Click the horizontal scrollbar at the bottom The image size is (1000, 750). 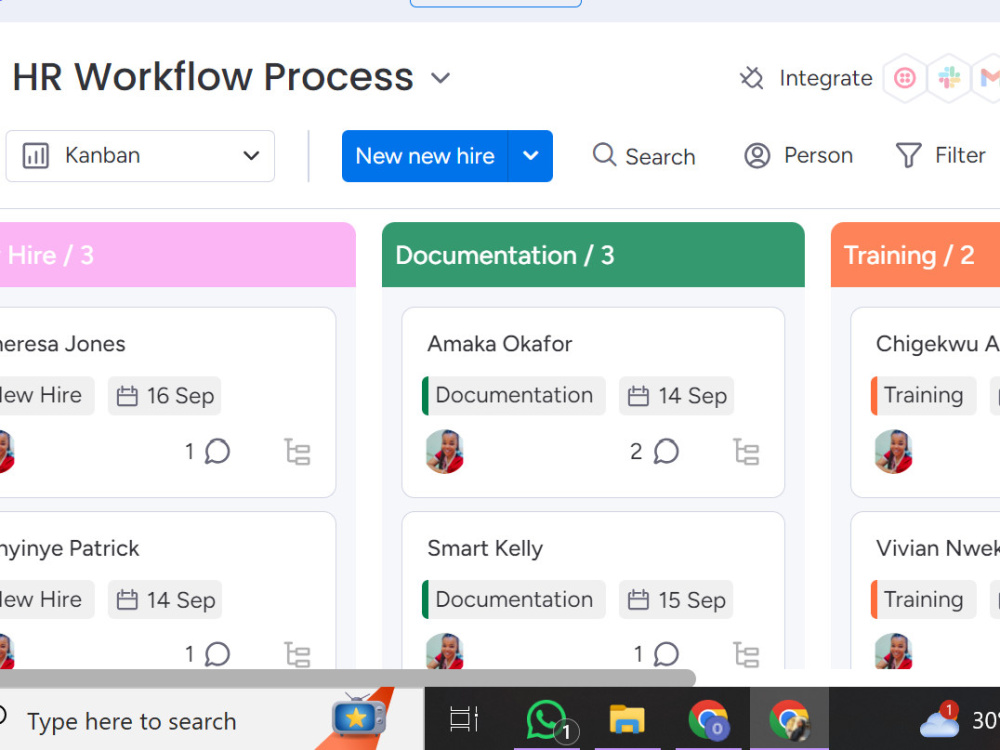coord(350,678)
